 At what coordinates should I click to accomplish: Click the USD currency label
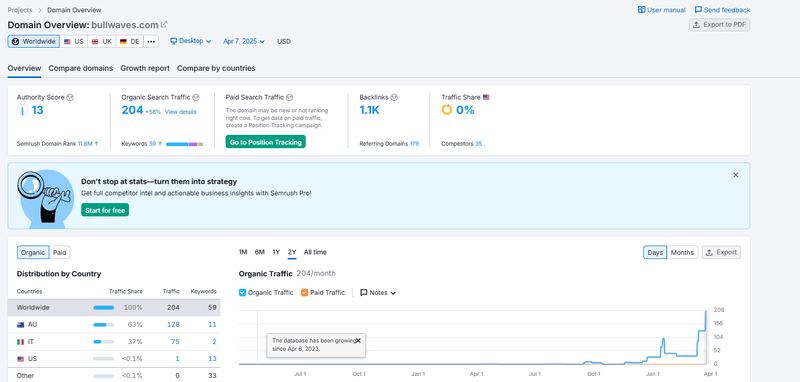284,41
